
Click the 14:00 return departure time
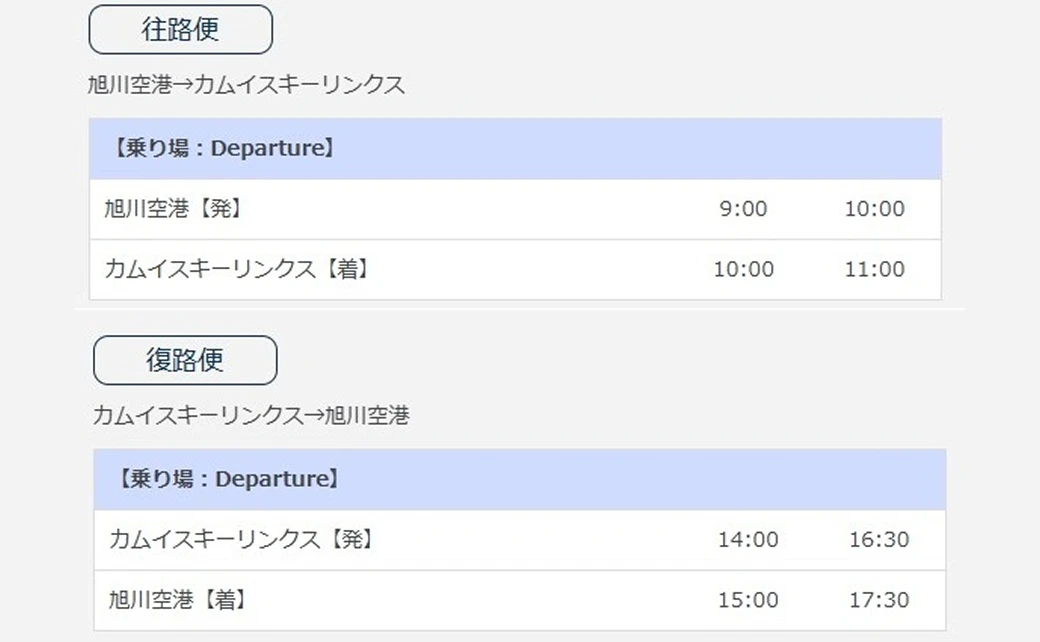[748, 540]
